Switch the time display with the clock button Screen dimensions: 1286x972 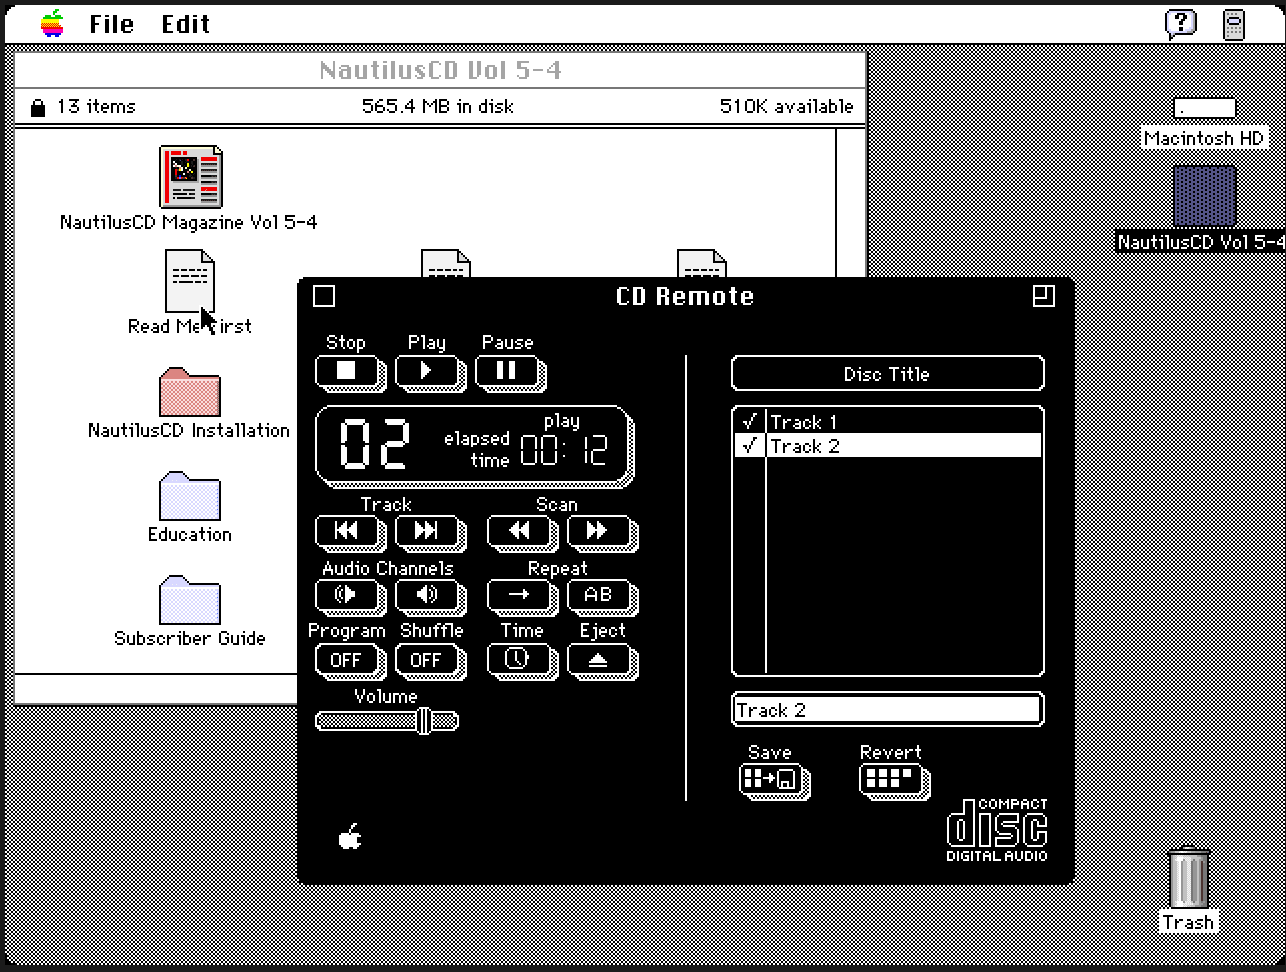tap(521, 660)
